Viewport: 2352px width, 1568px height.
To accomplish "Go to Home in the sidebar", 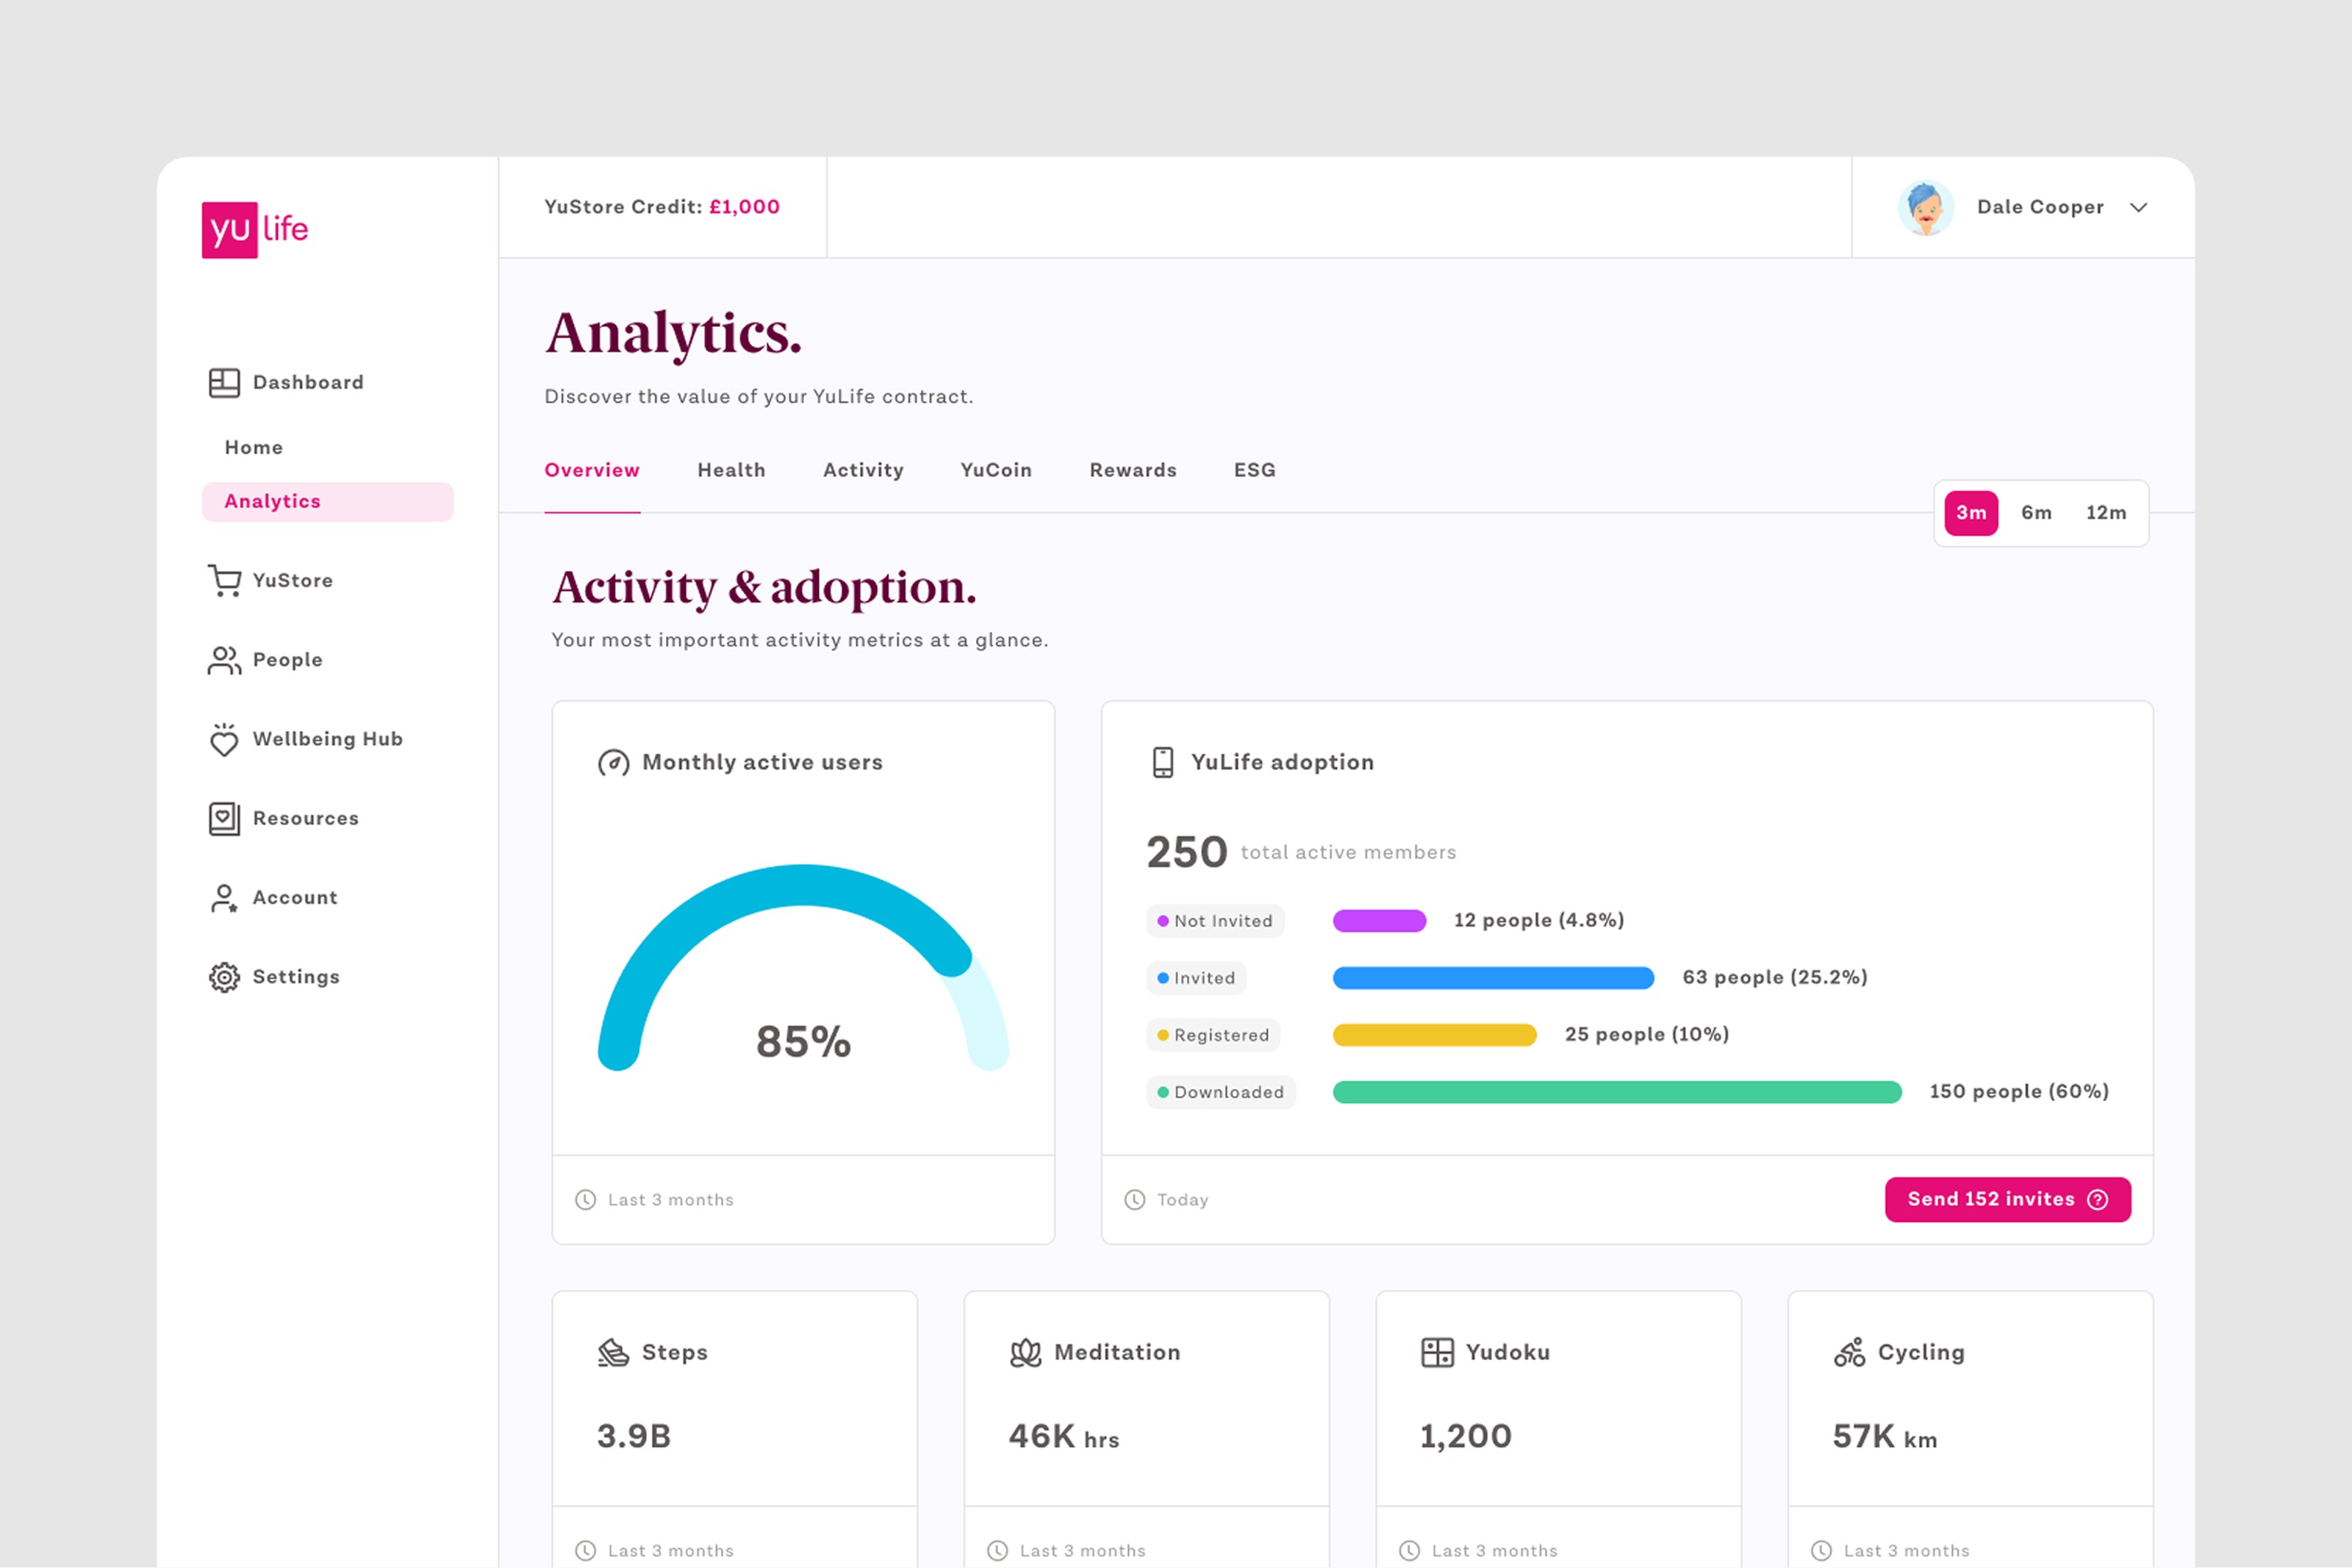I will click(x=254, y=448).
